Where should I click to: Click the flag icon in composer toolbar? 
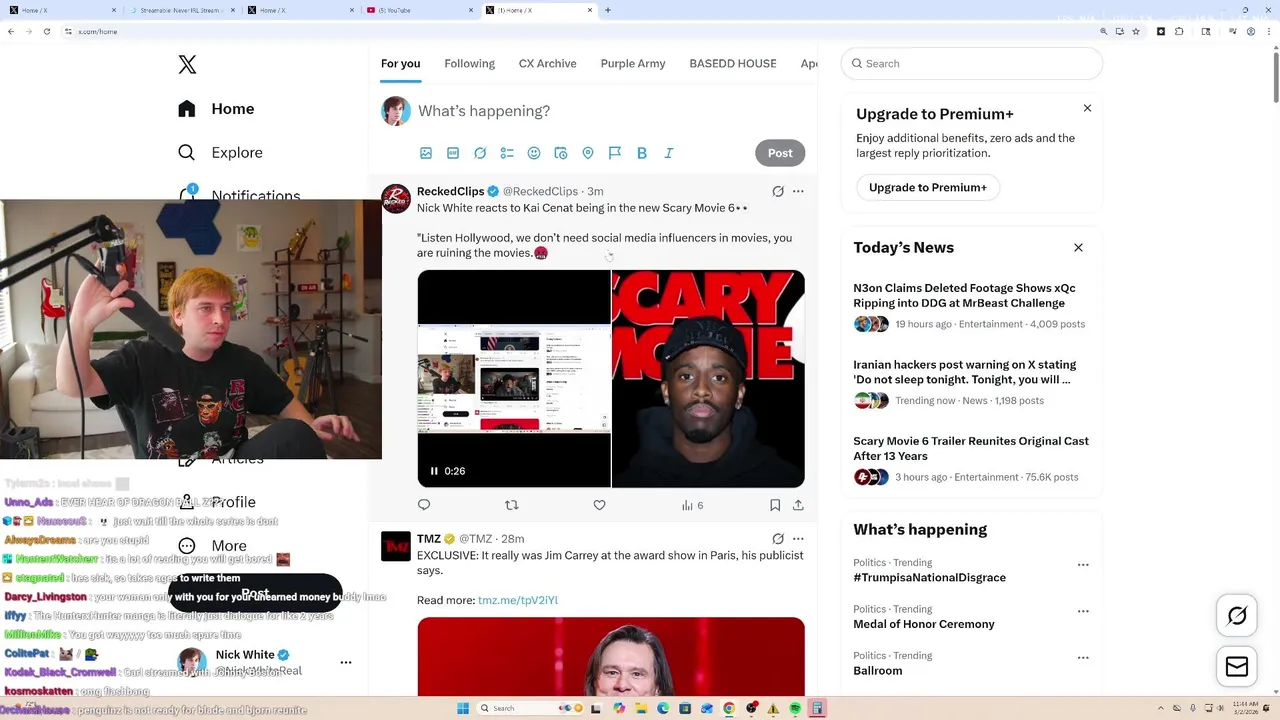tap(615, 153)
